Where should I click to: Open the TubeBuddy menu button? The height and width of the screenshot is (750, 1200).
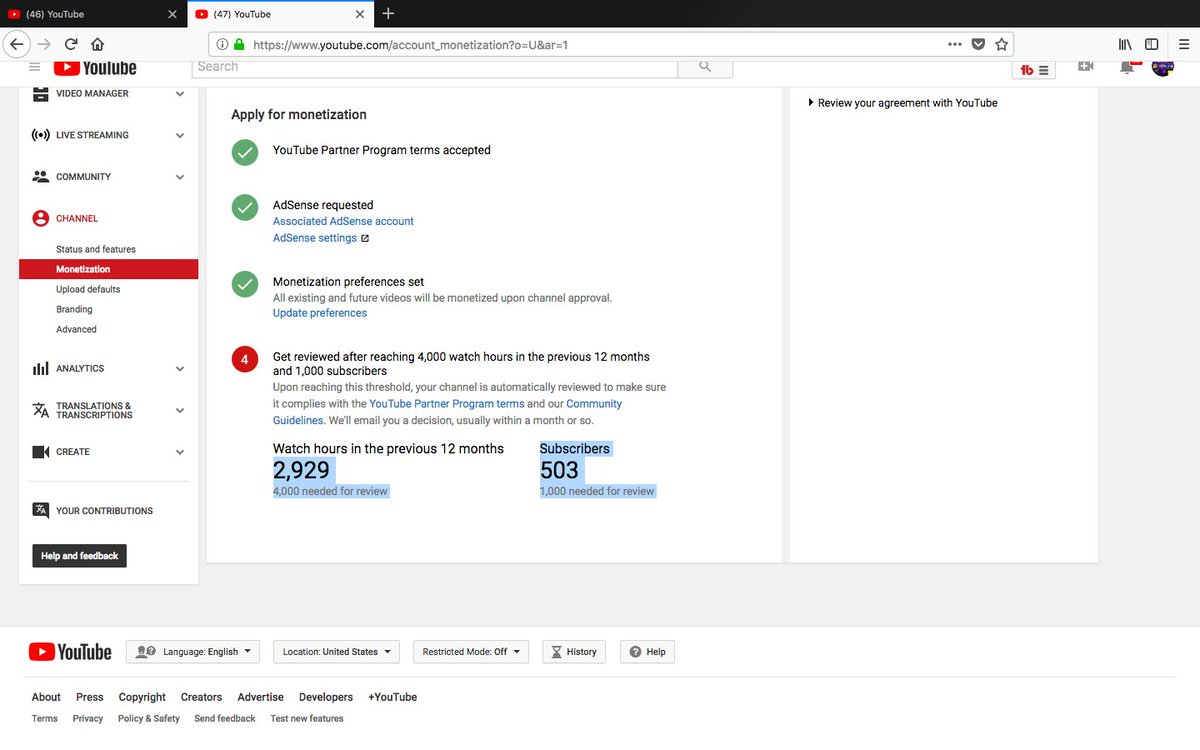click(1034, 69)
